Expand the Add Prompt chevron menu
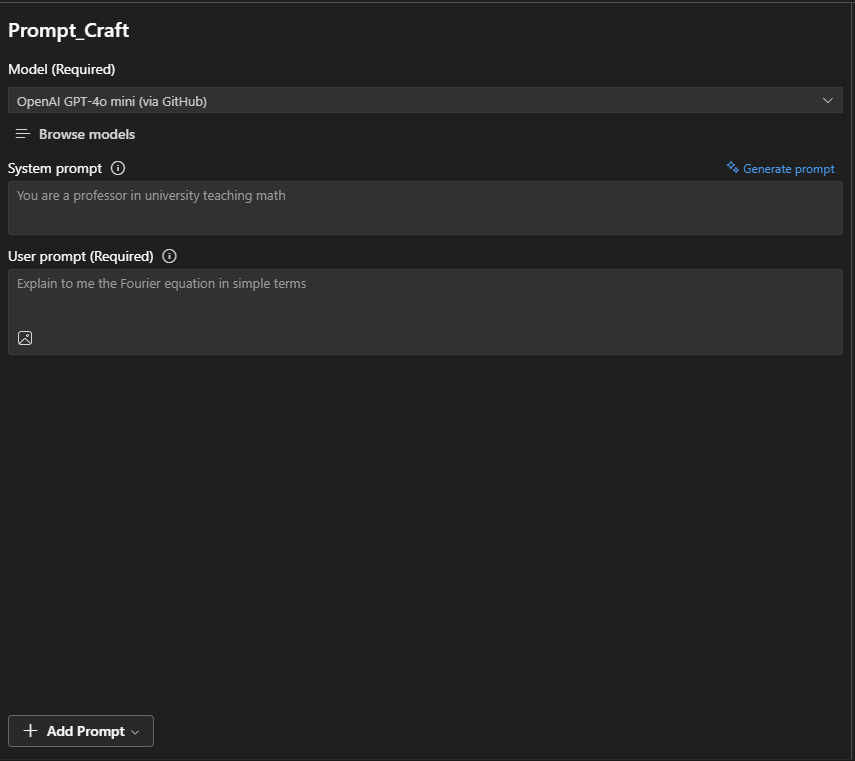Viewport: 855px width, 761px height. (136, 732)
